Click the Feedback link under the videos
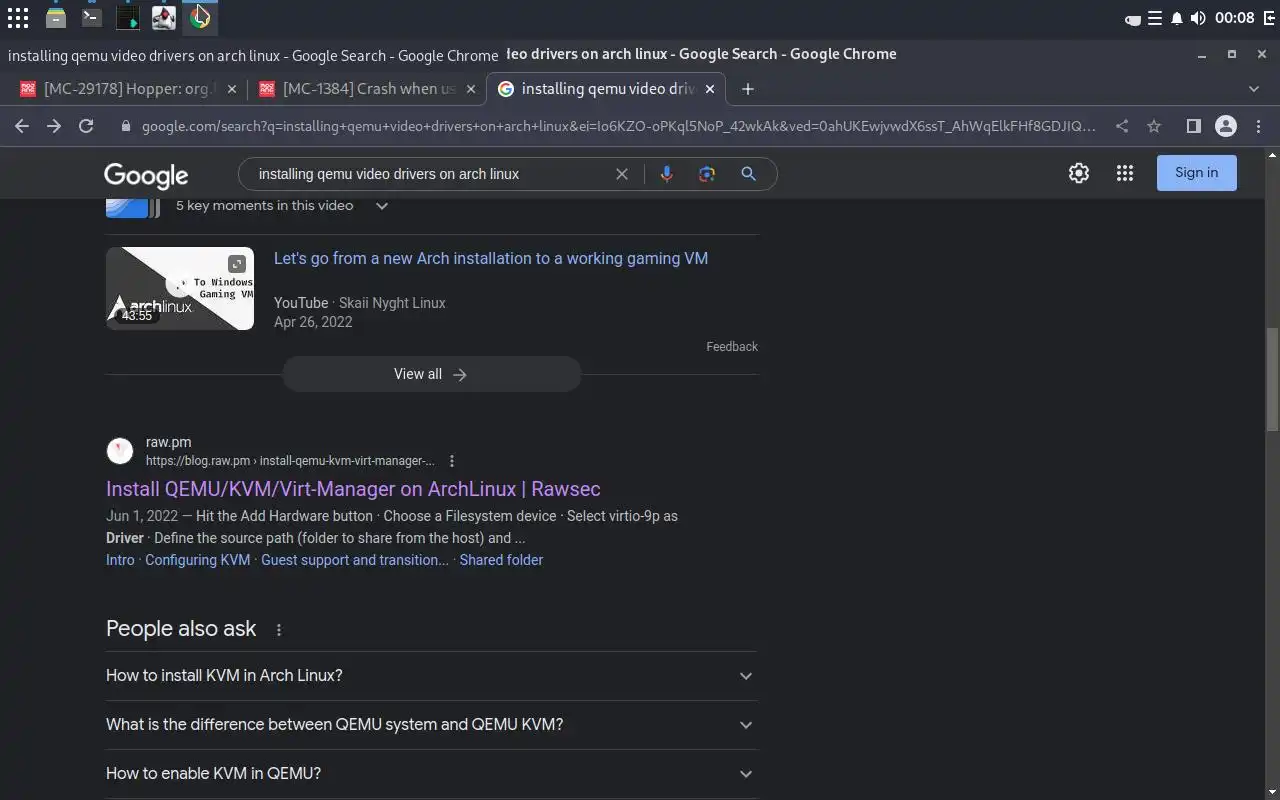 coord(732,347)
